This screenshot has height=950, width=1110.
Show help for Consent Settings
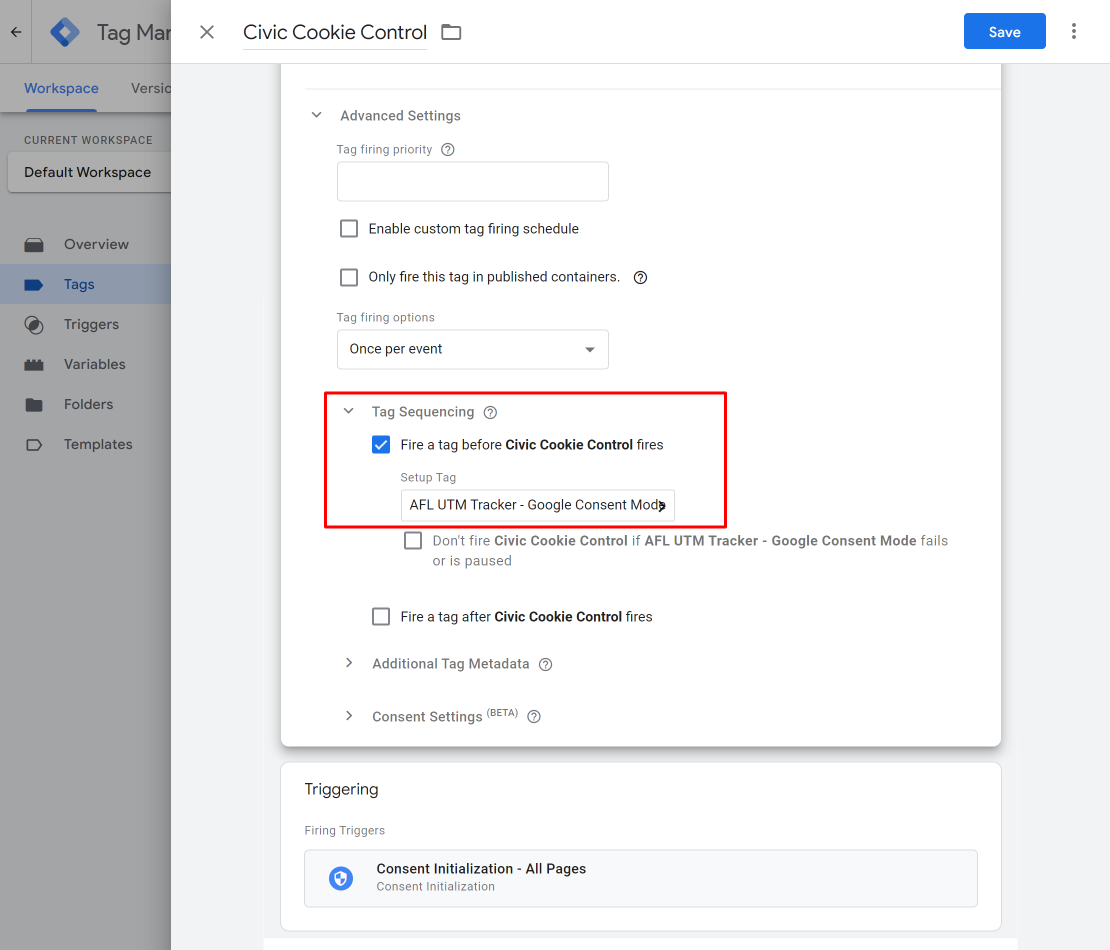[534, 716]
